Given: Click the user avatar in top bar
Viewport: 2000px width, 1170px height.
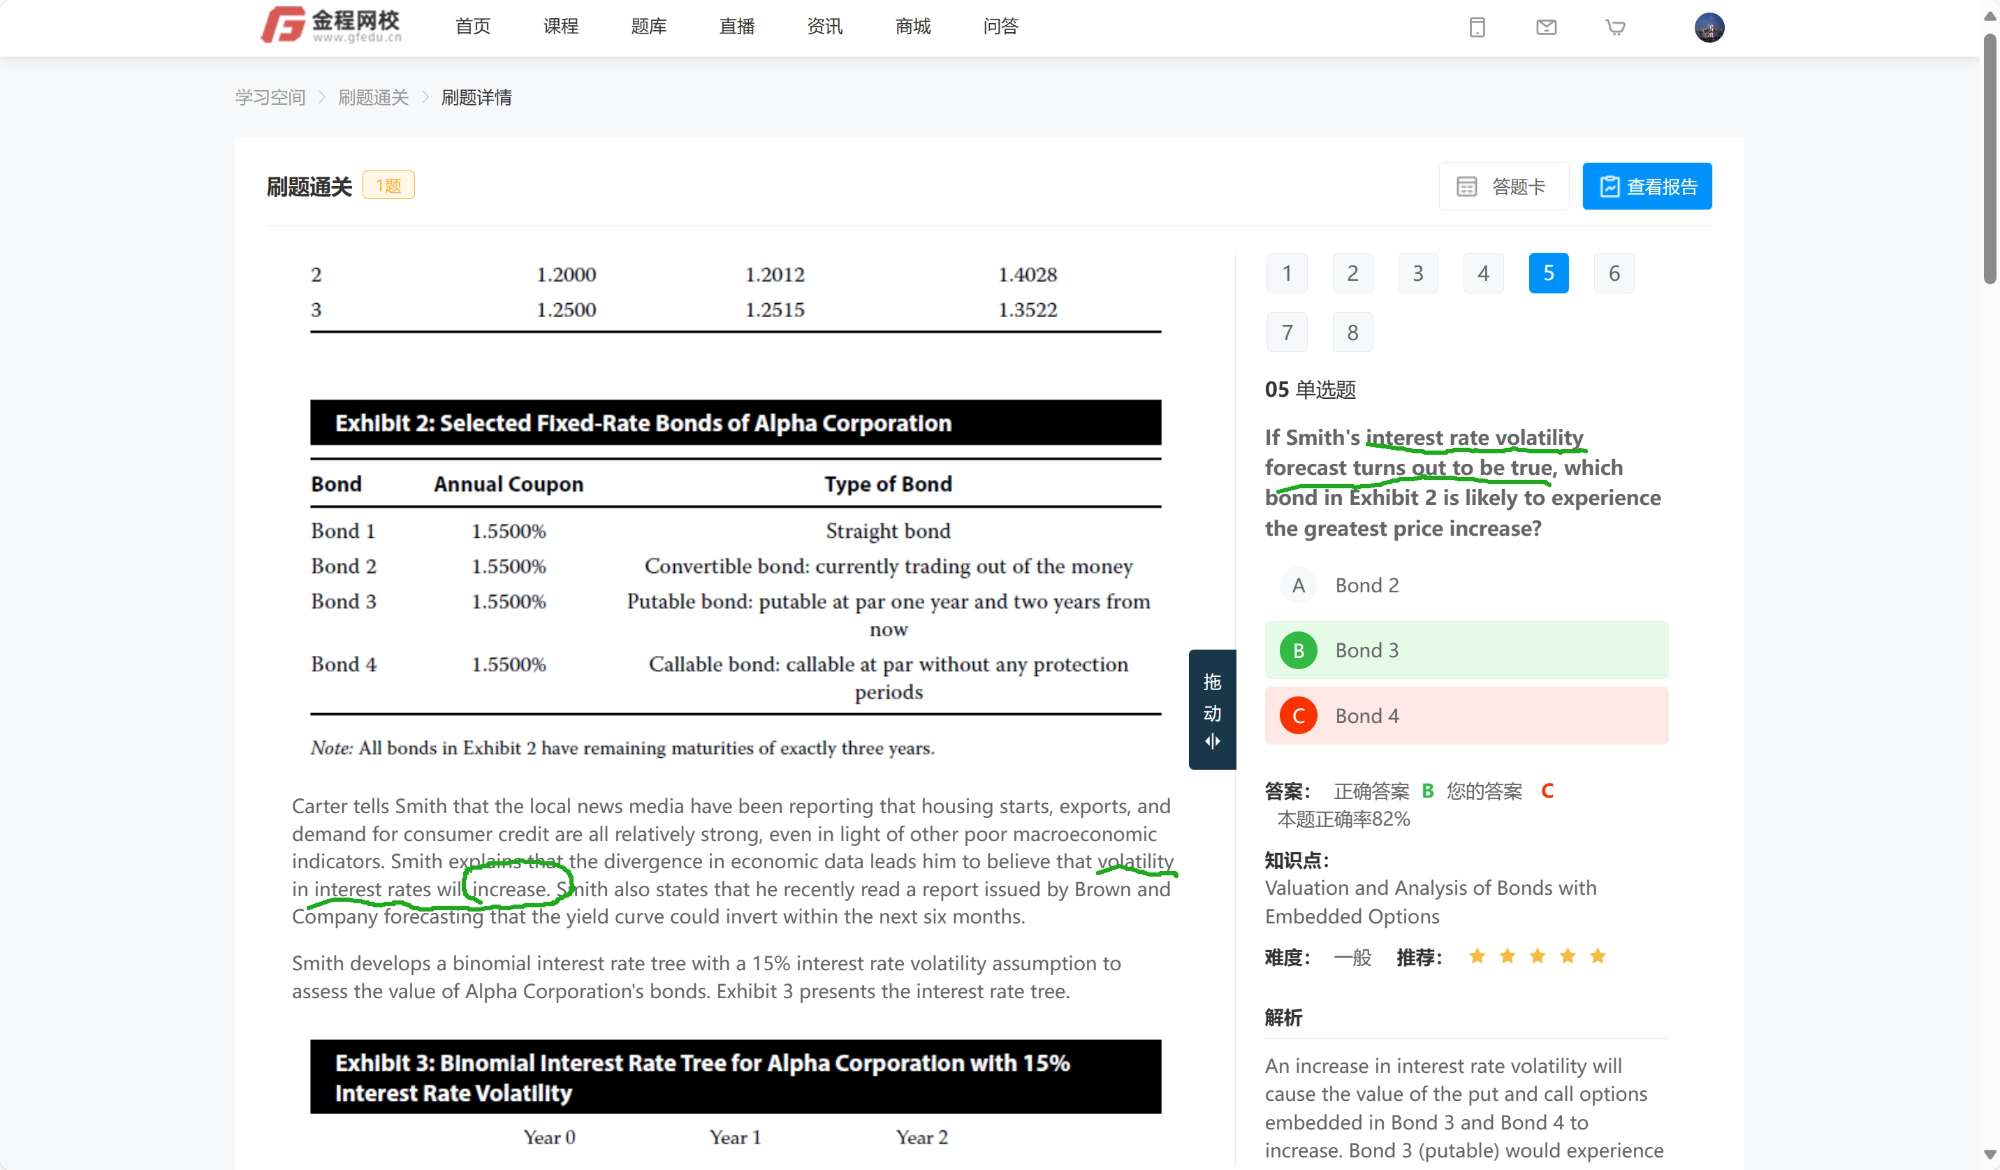Looking at the screenshot, I should point(1709,28).
